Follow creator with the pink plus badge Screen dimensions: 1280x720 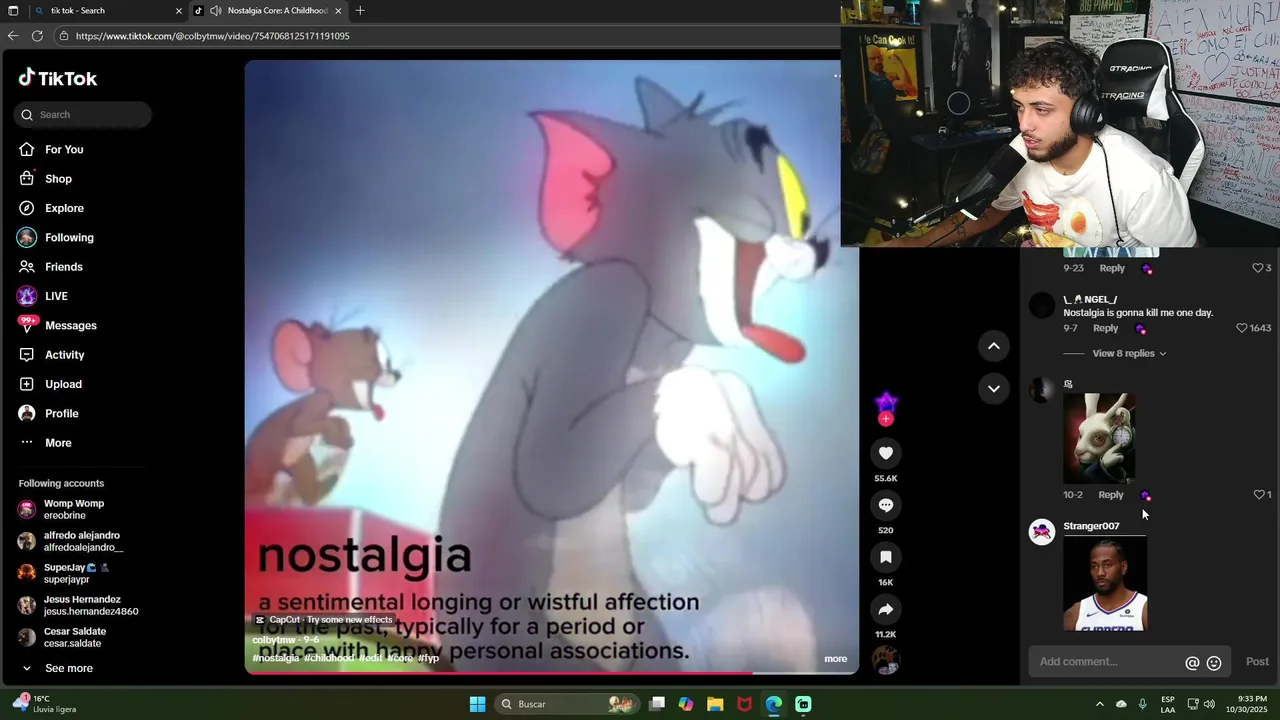[885, 419]
